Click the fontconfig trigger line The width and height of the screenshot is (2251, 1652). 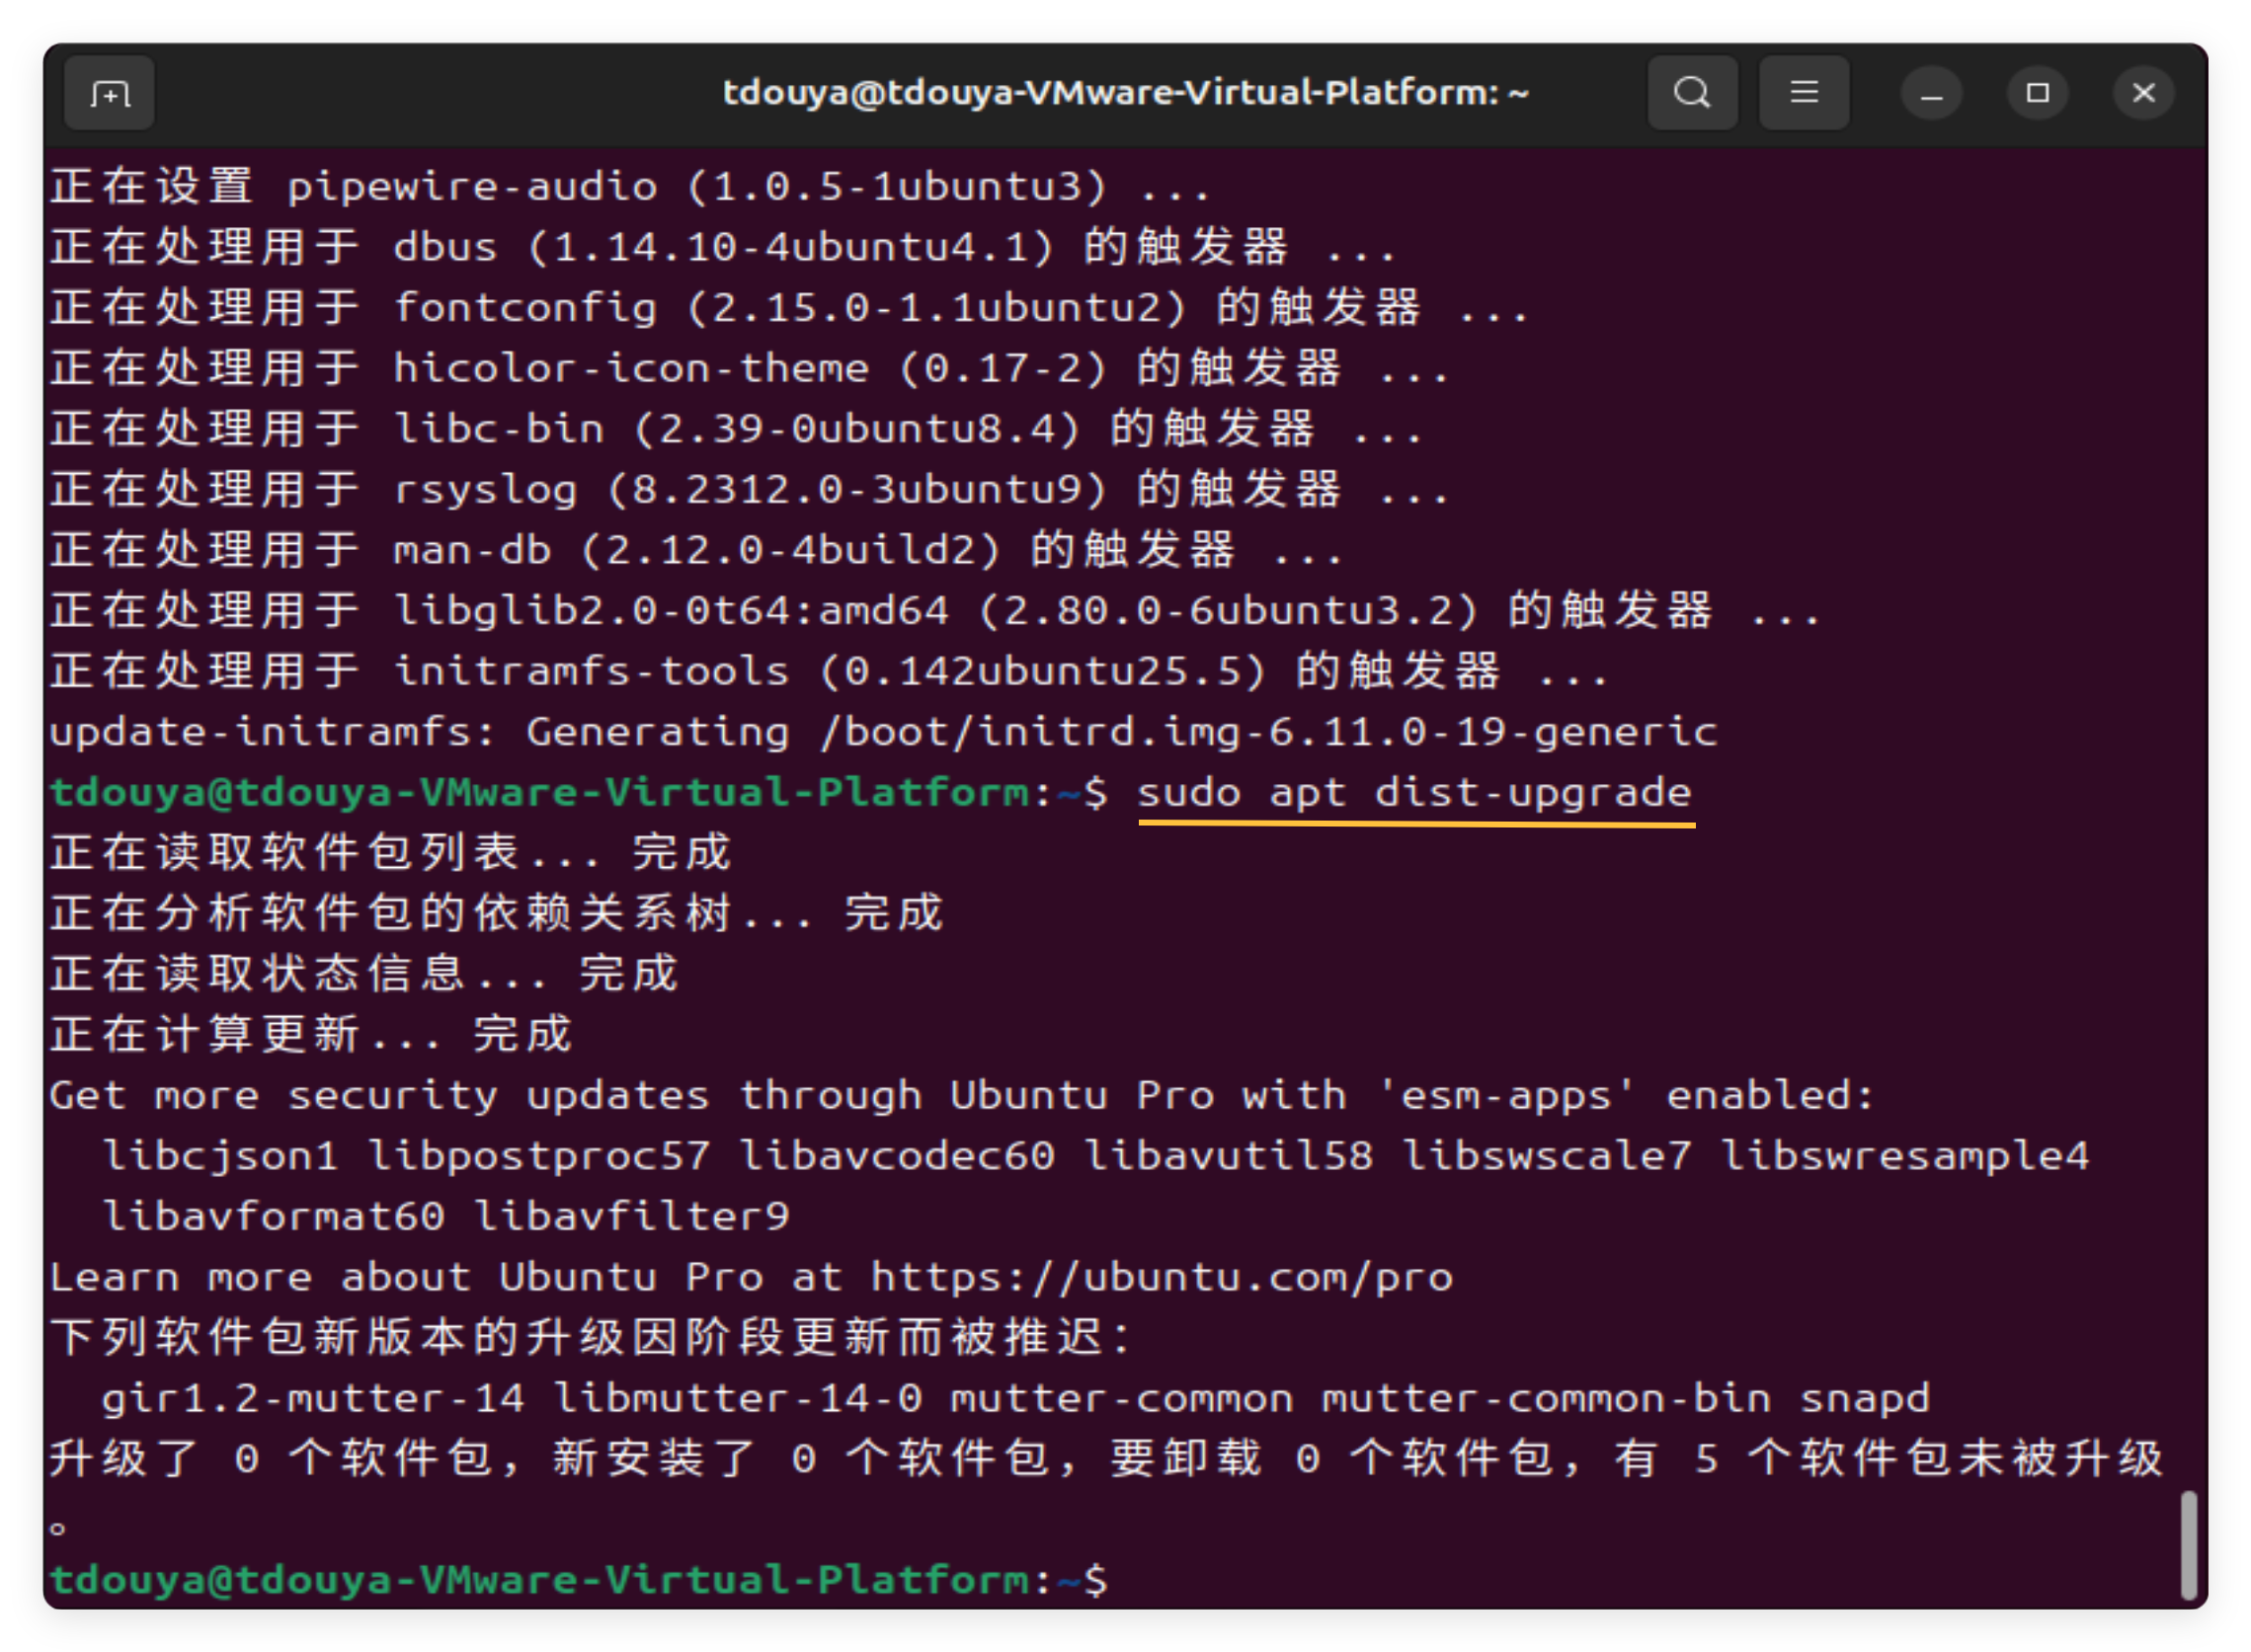point(790,308)
